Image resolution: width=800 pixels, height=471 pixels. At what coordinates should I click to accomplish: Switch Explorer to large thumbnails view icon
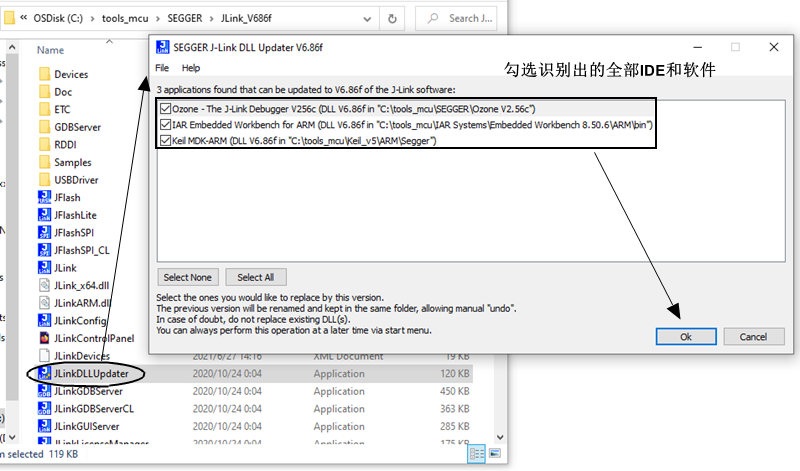pos(494,453)
